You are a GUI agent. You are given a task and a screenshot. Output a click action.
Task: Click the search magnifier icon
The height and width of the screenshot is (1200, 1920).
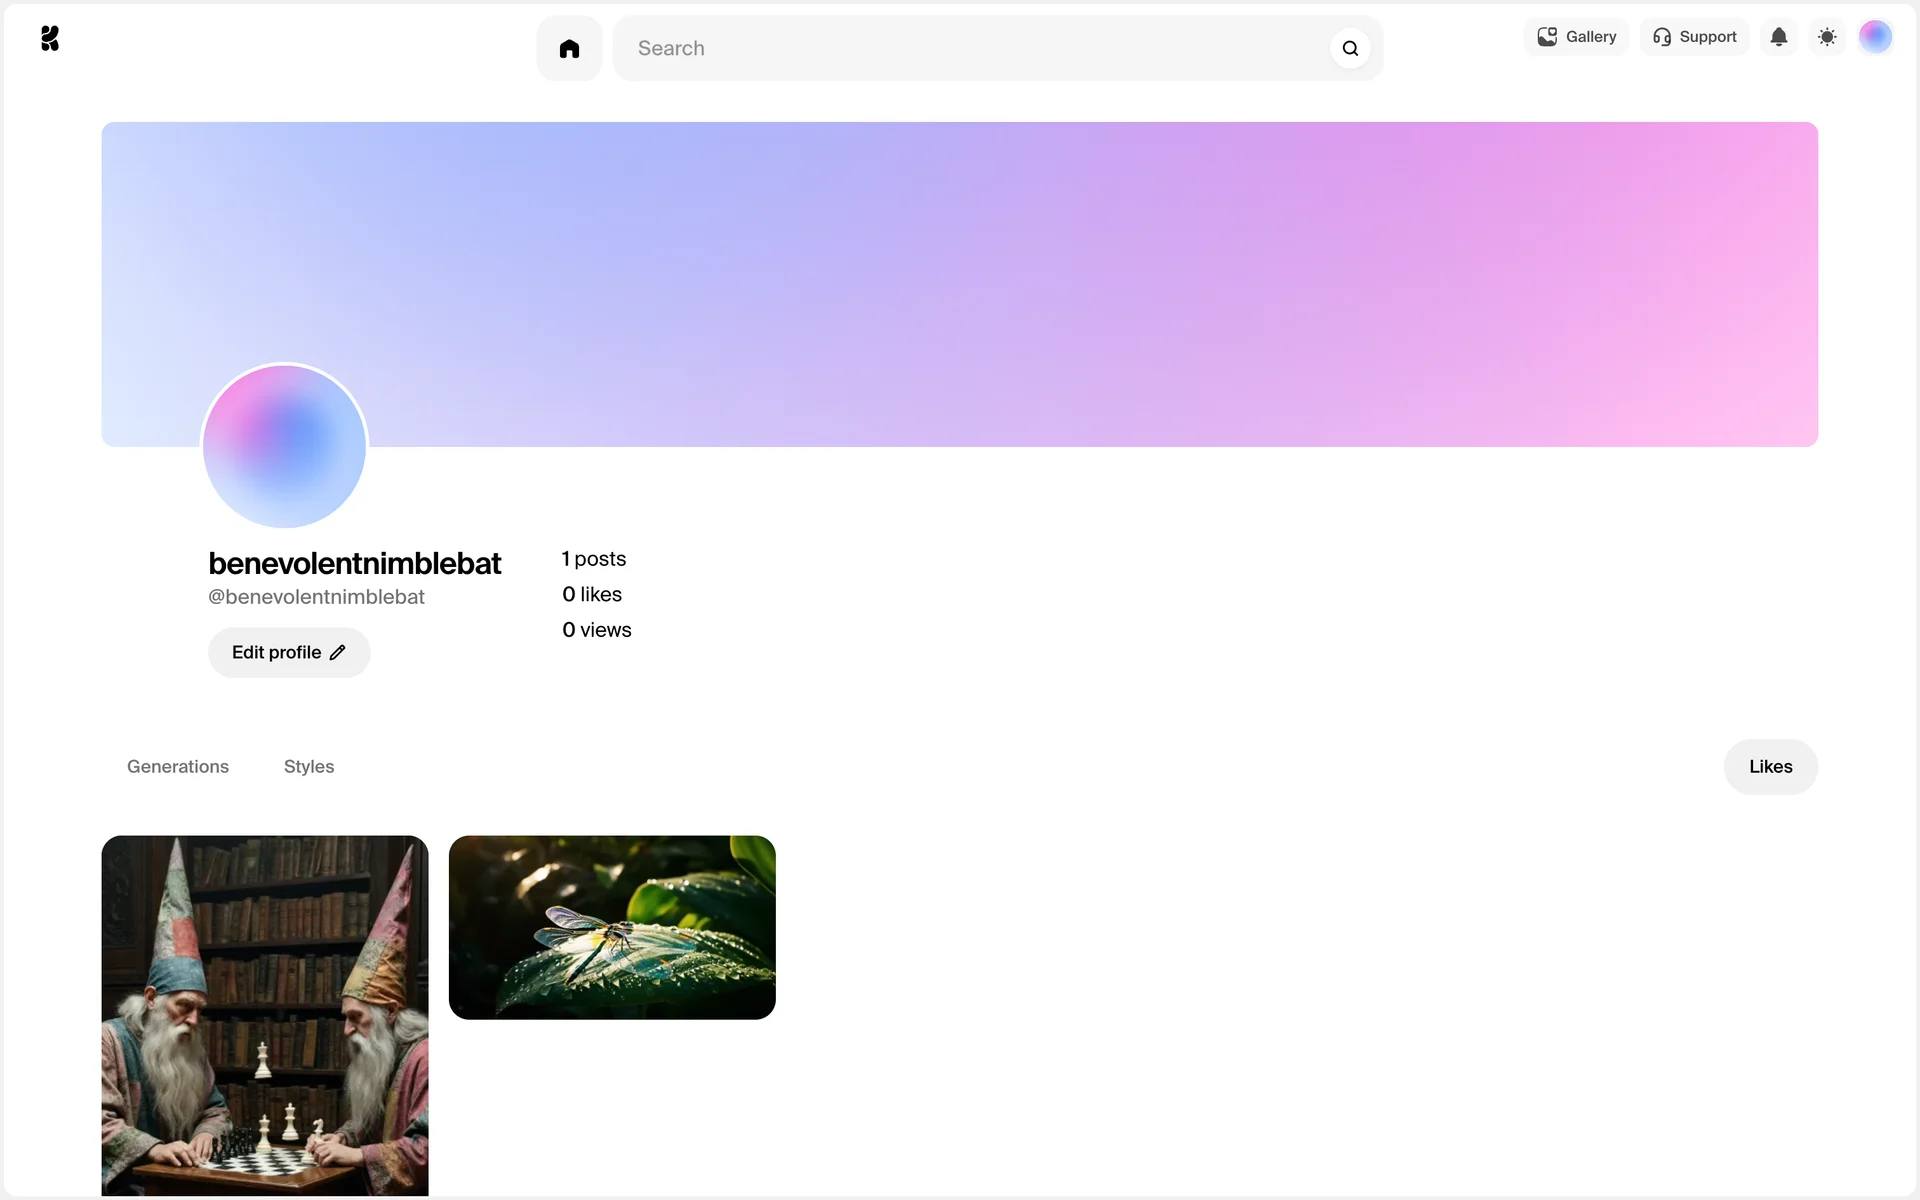[x=1350, y=48]
